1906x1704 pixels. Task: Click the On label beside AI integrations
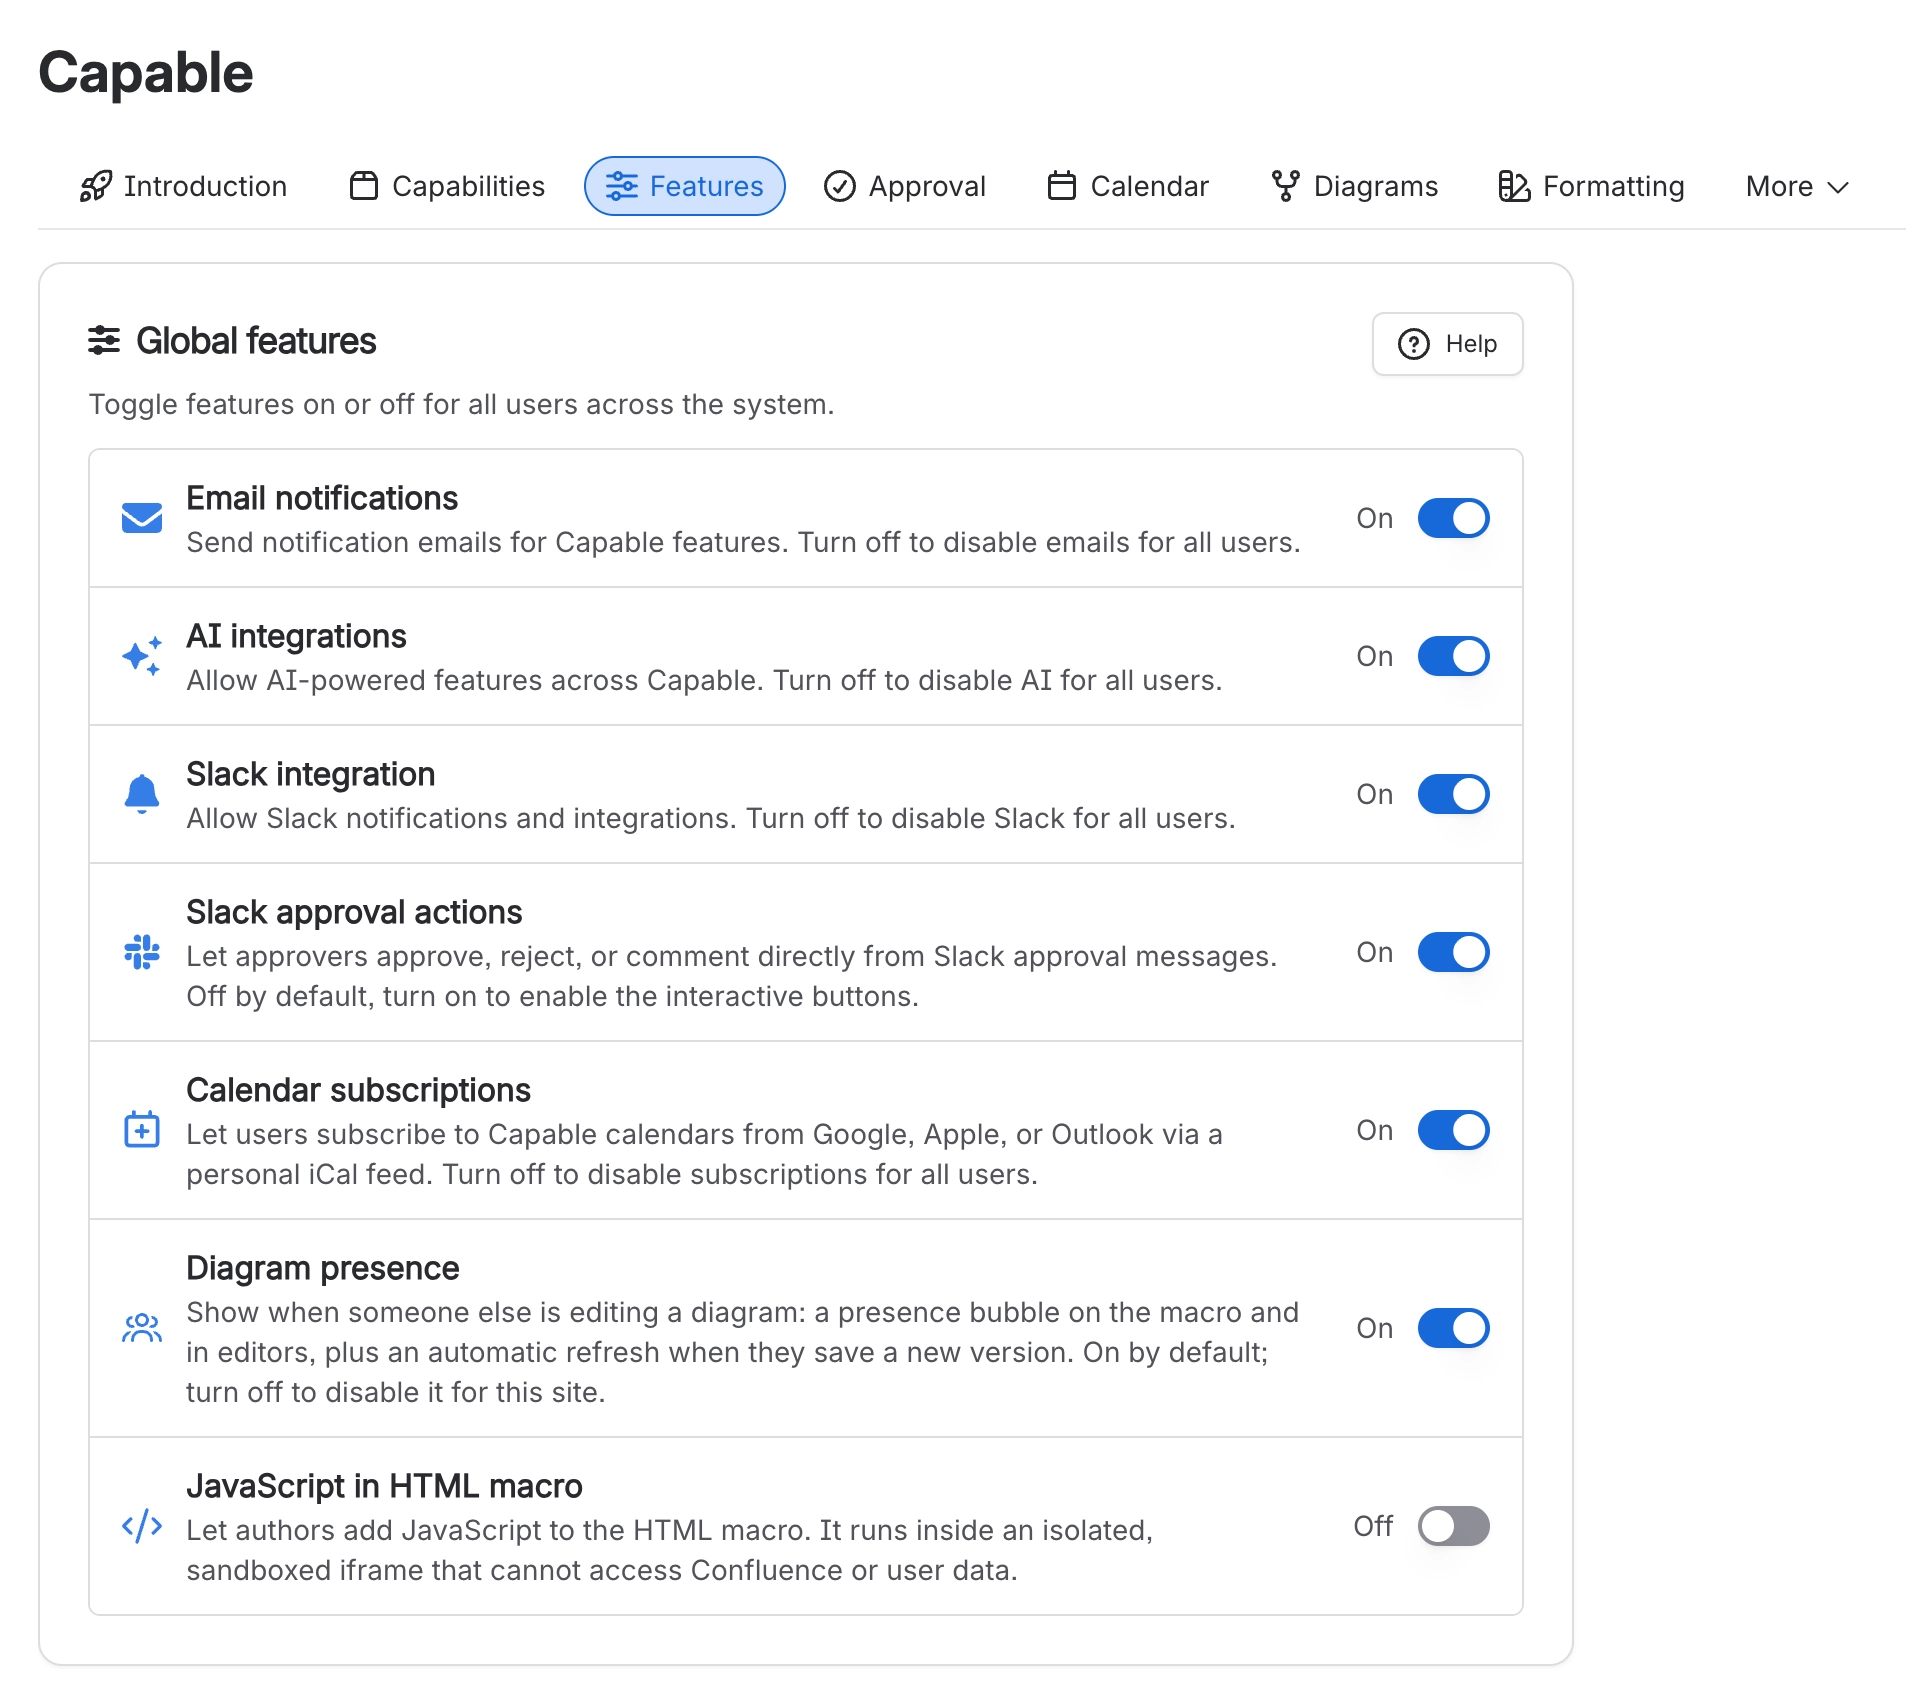click(1375, 656)
